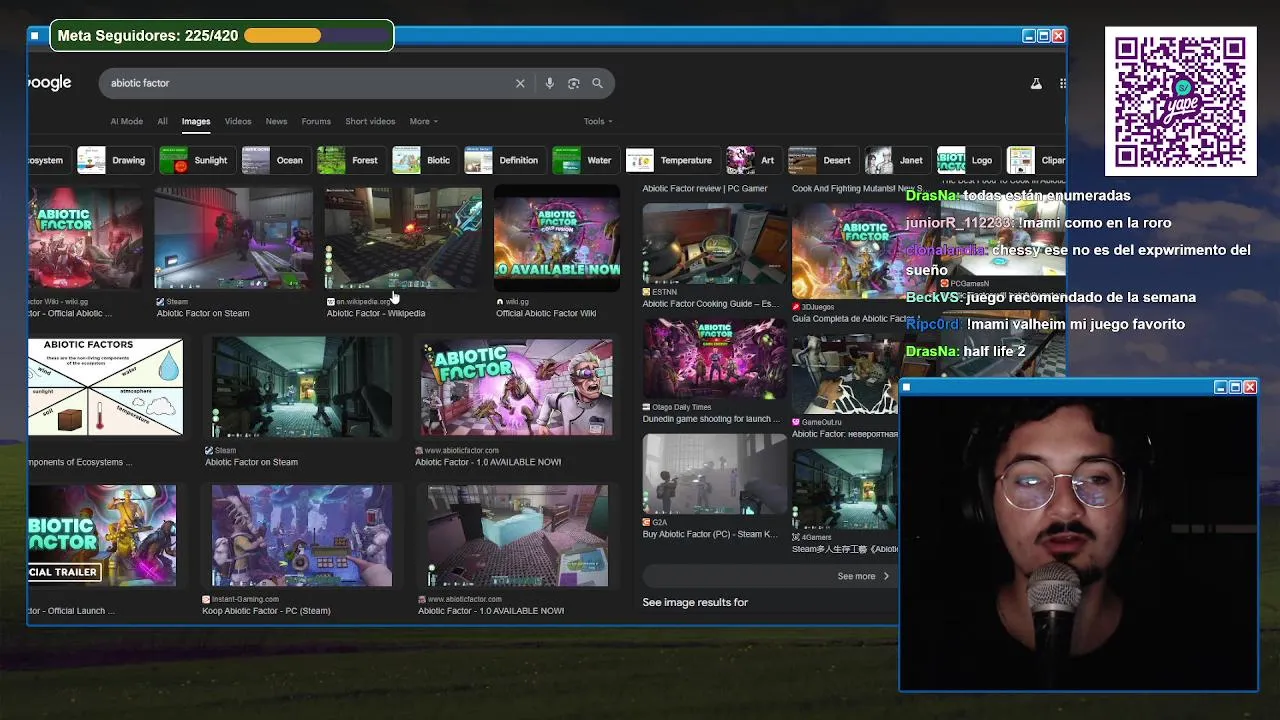Click Abiotic Factor Cooking Guide caption

click(710, 304)
